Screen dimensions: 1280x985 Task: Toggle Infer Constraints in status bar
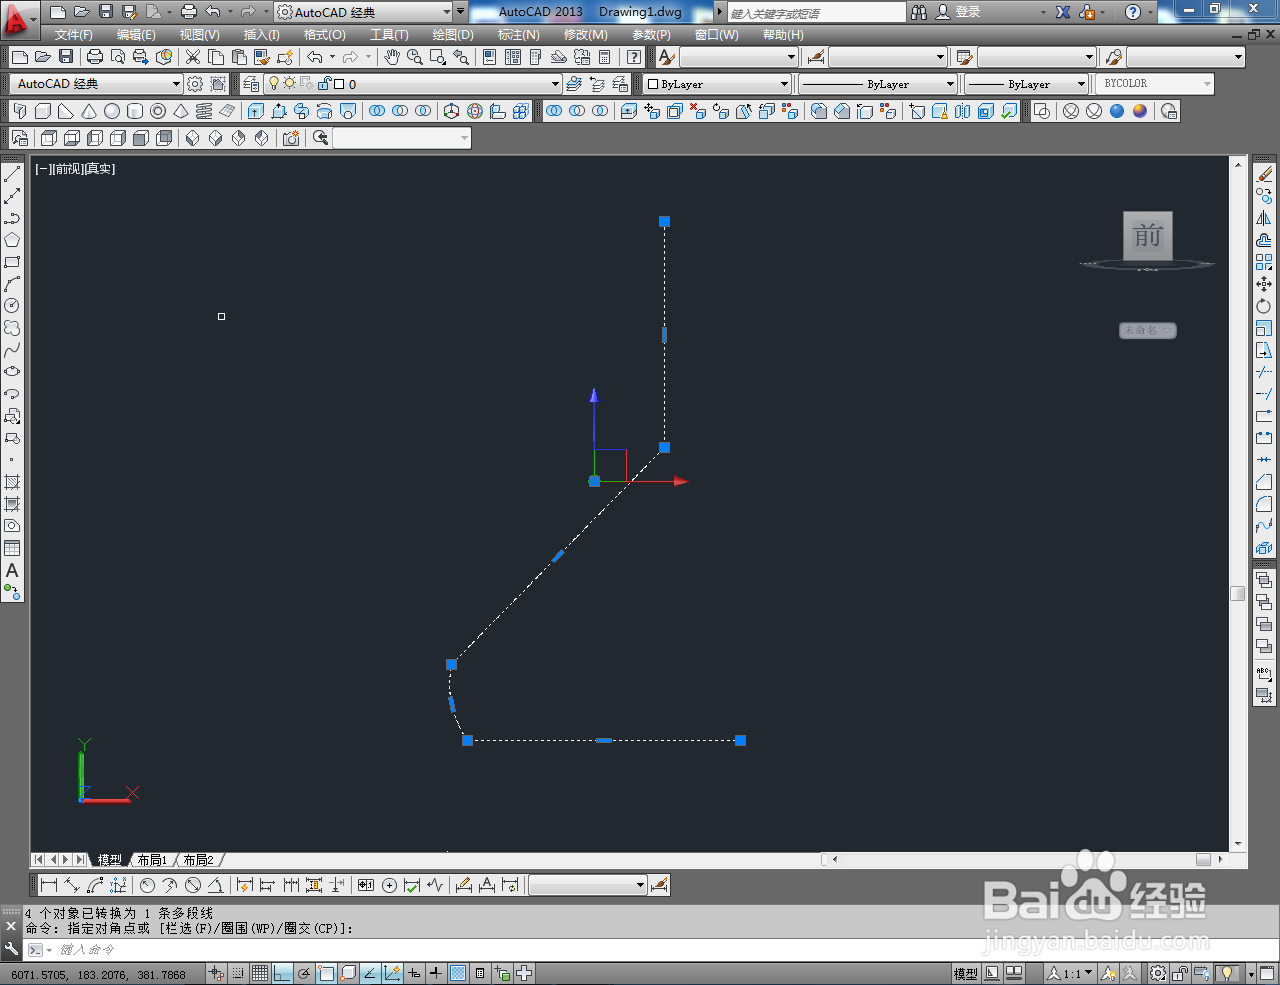coord(217,973)
